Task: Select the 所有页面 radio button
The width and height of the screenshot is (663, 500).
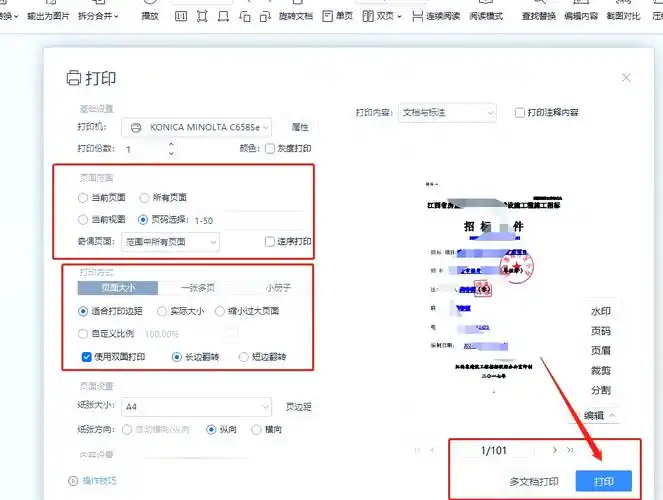Action: 144,198
